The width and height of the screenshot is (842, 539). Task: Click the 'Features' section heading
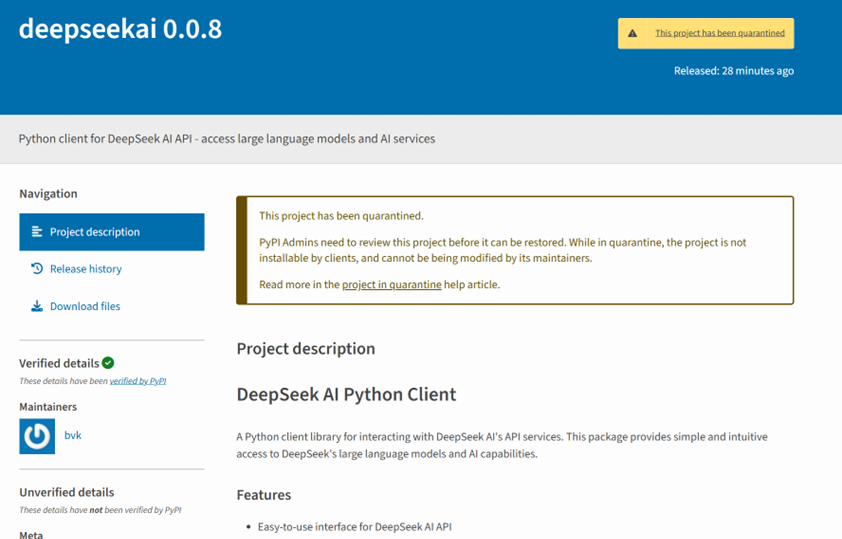(264, 495)
